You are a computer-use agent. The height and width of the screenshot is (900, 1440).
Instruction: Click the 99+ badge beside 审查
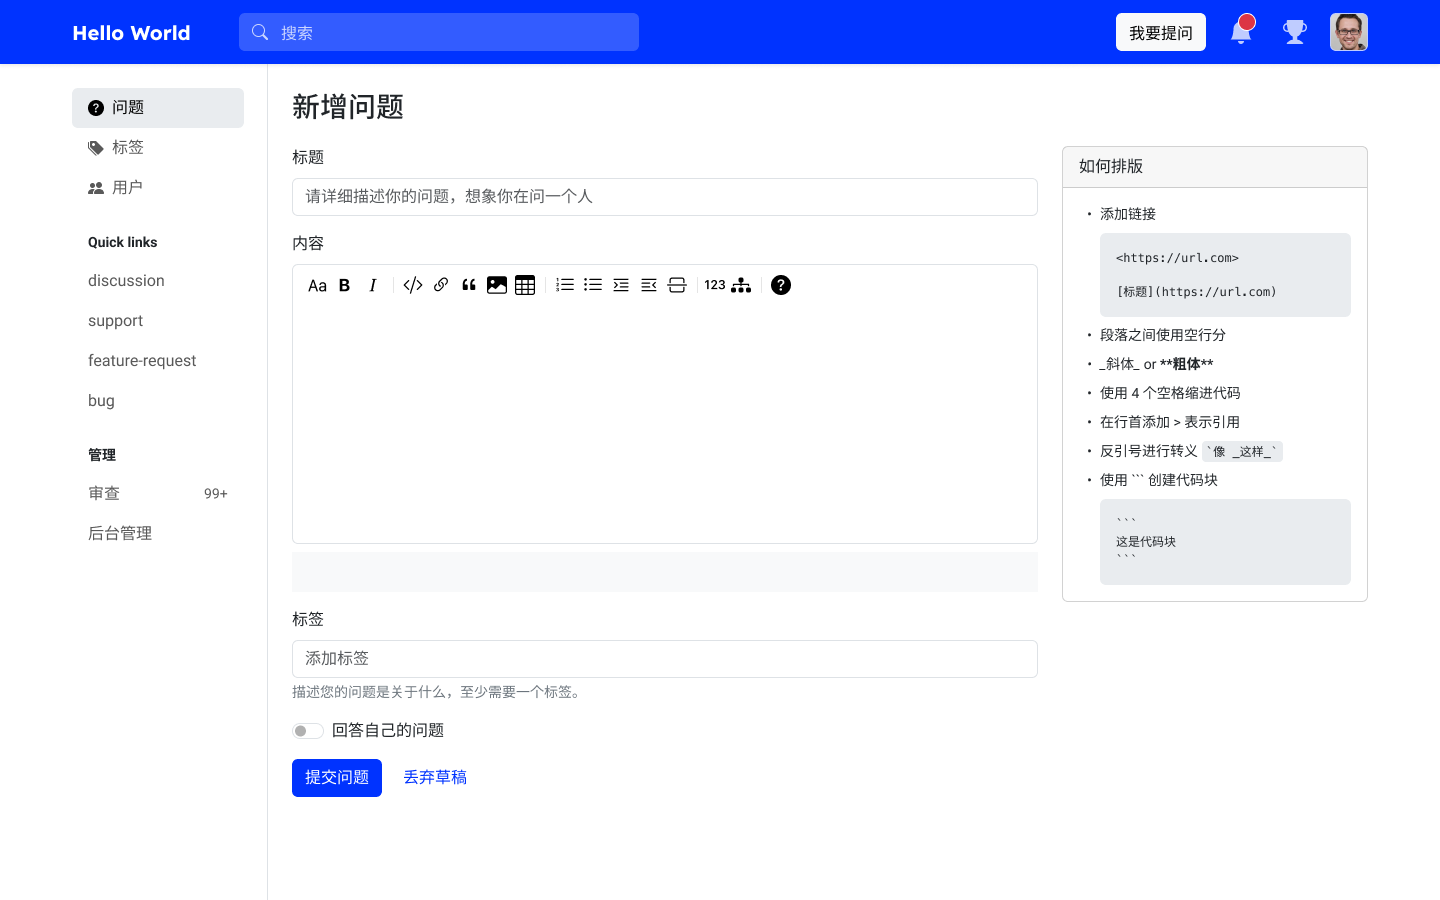(216, 494)
